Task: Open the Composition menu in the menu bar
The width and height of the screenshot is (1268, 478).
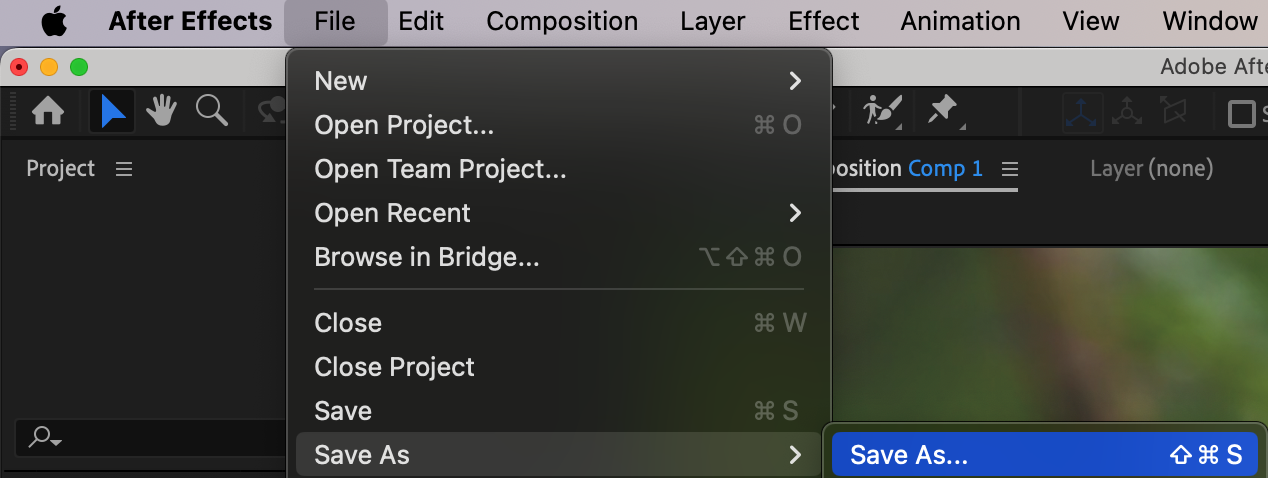Action: tap(562, 21)
